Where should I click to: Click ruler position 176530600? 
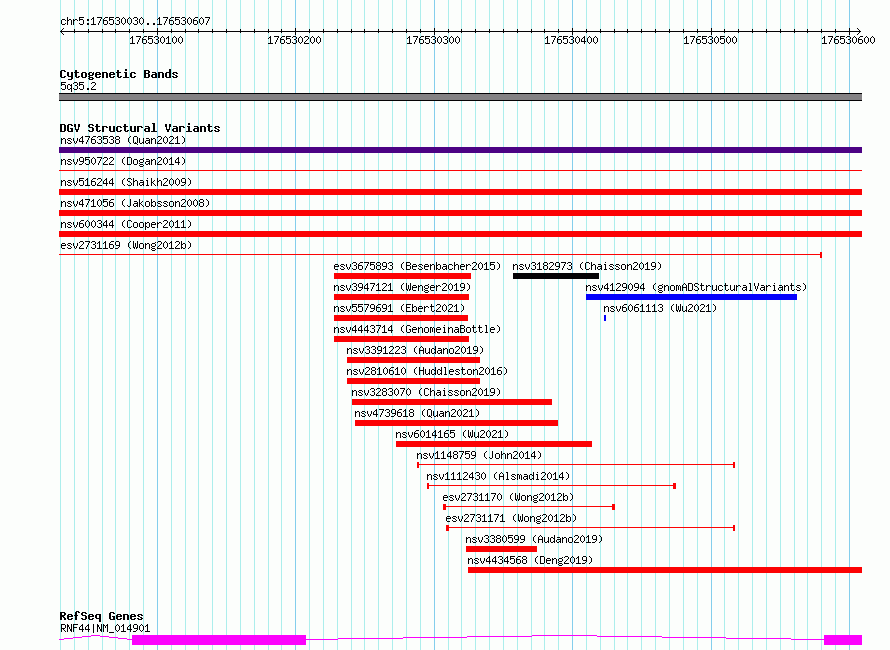click(849, 40)
